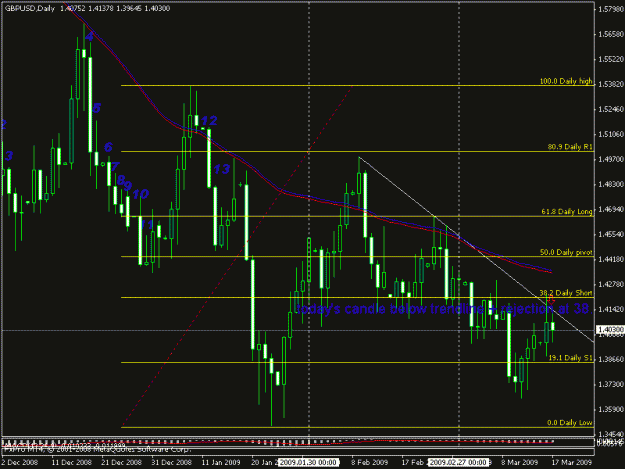Select the '0.0 Daily Low' label
This screenshot has width=625, height=469.
[x=570, y=423]
